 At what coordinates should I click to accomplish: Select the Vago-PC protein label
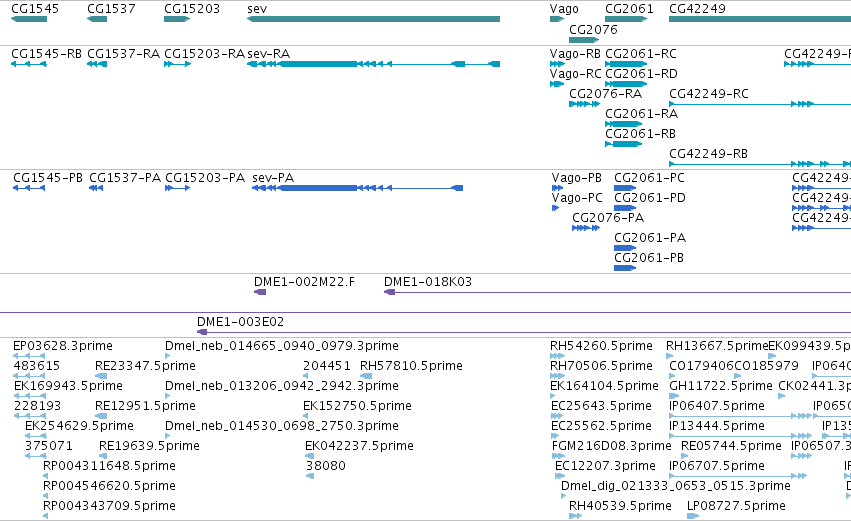[x=577, y=198]
